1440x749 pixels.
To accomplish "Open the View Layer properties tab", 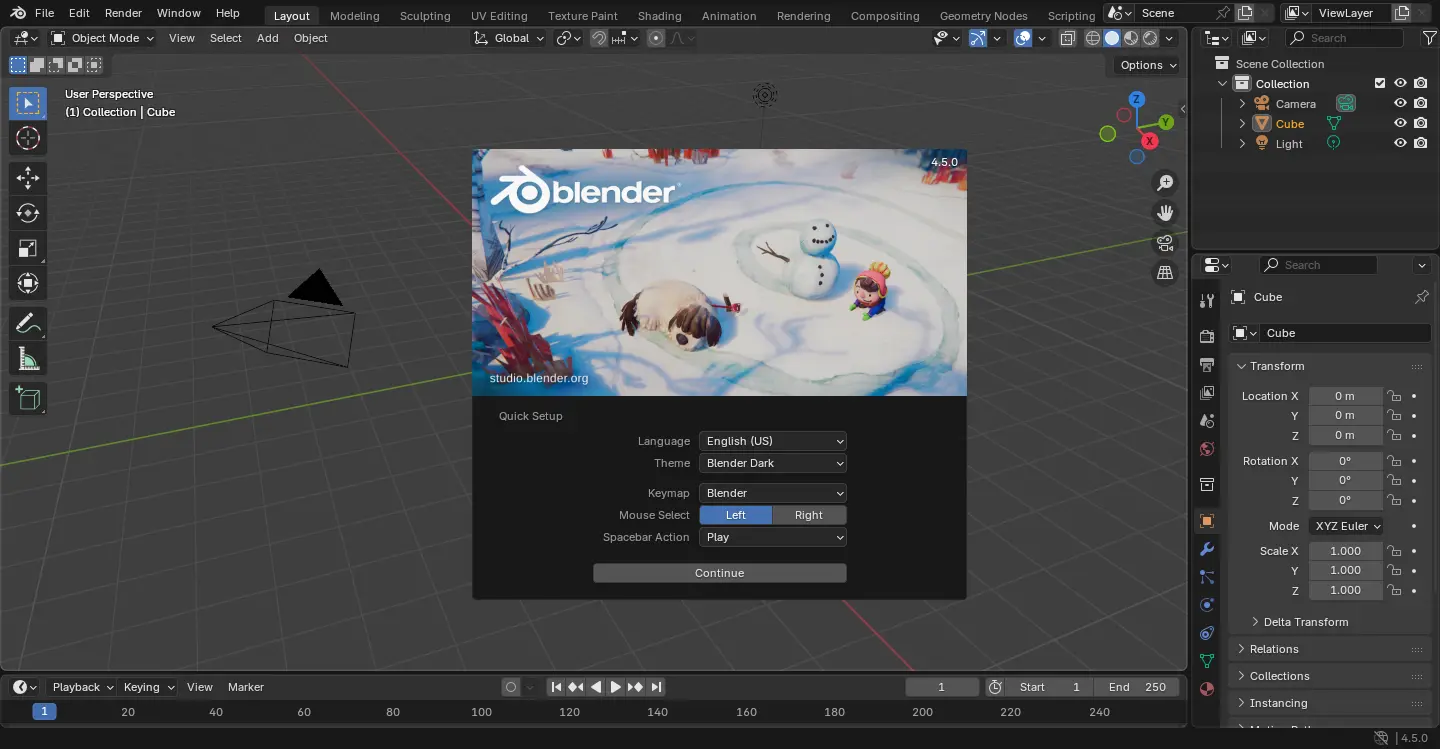I will tap(1207, 393).
